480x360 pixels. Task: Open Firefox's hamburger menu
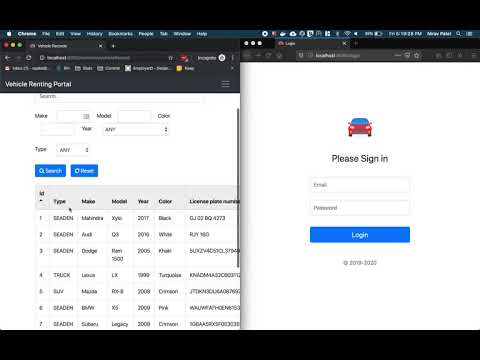click(x=474, y=55)
